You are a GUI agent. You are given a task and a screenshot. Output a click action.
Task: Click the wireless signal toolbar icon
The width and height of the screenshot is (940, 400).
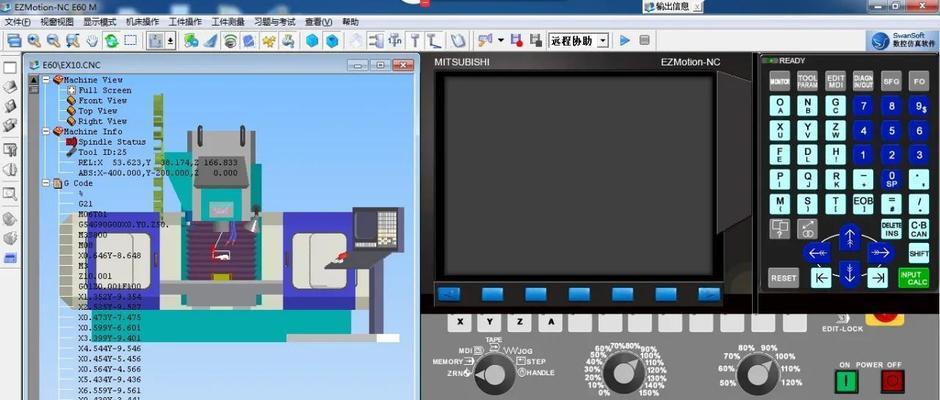230,41
